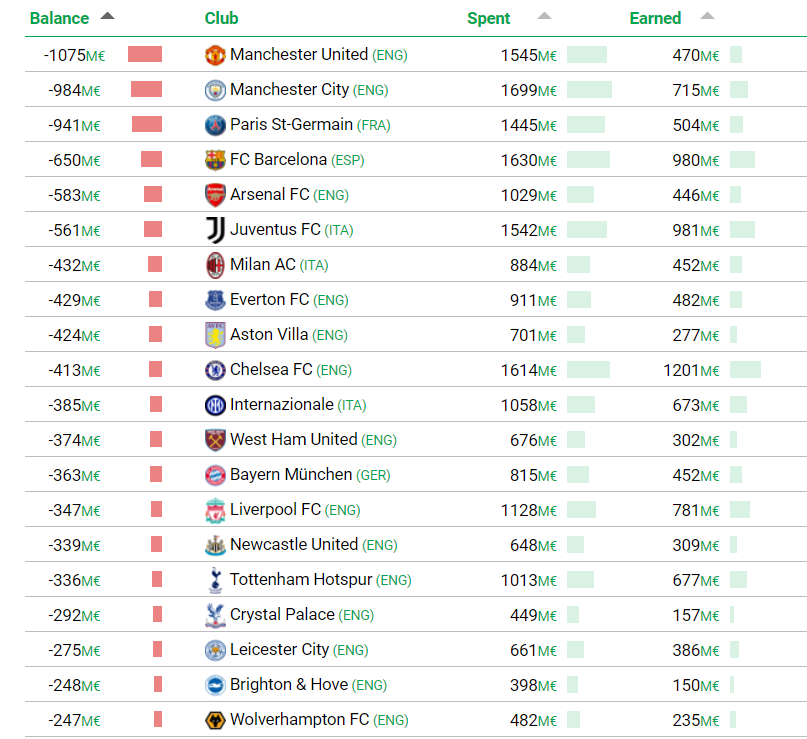The image size is (807, 739).
Task: Click the Juventus FC logo icon
Action: 215,230
